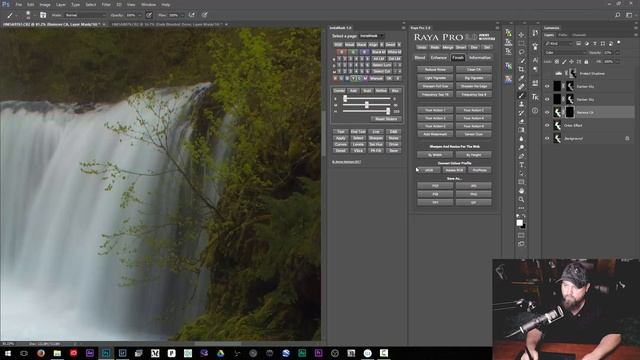Click the TK panel icon in the collapsed dock
The width and height of the screenshot is (640, 360).
click(x=535, y=97)
